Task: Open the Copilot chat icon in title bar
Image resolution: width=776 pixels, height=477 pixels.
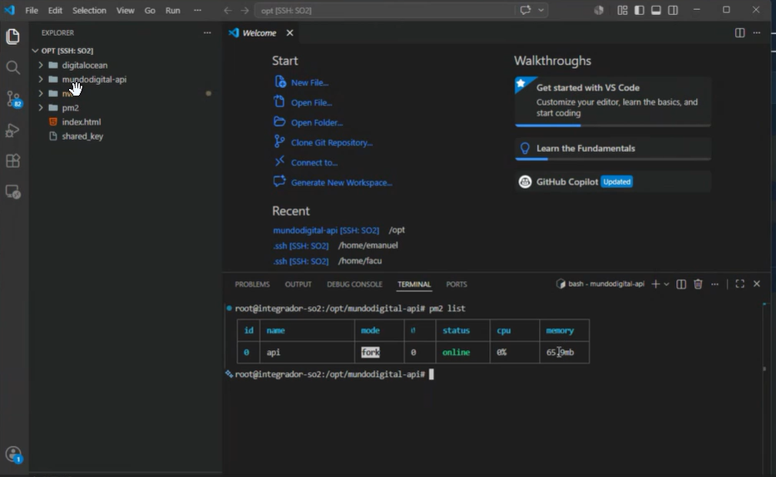Action: 525,10
